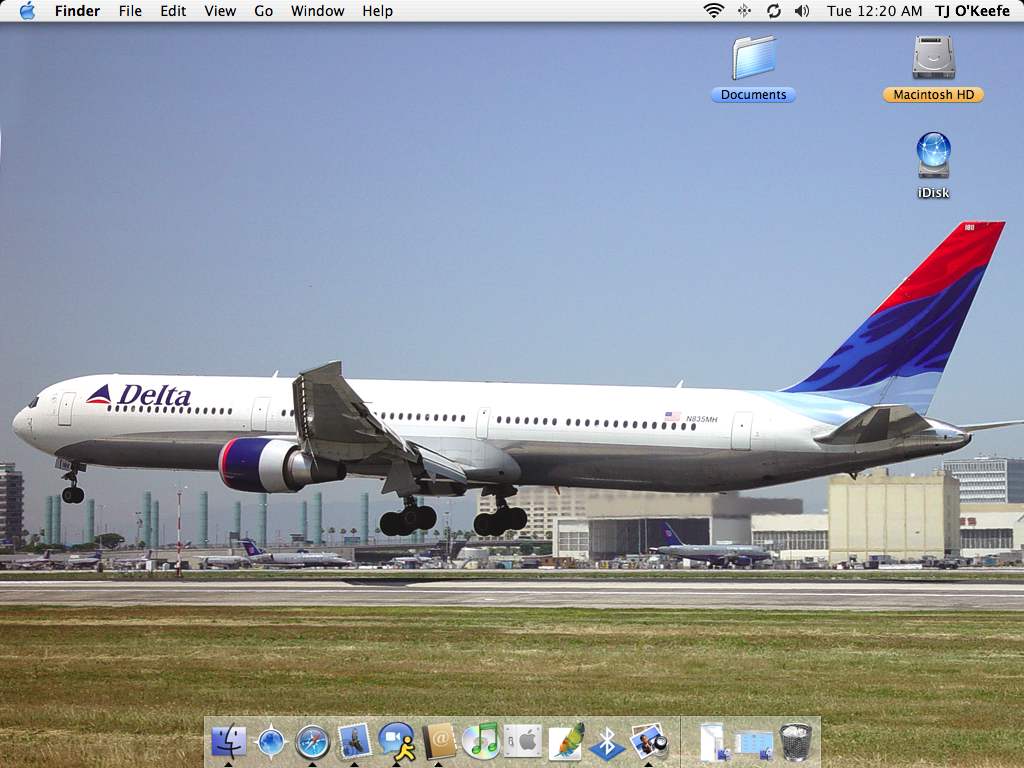
Task: Open the Edit menu
Action: [173, 11]
